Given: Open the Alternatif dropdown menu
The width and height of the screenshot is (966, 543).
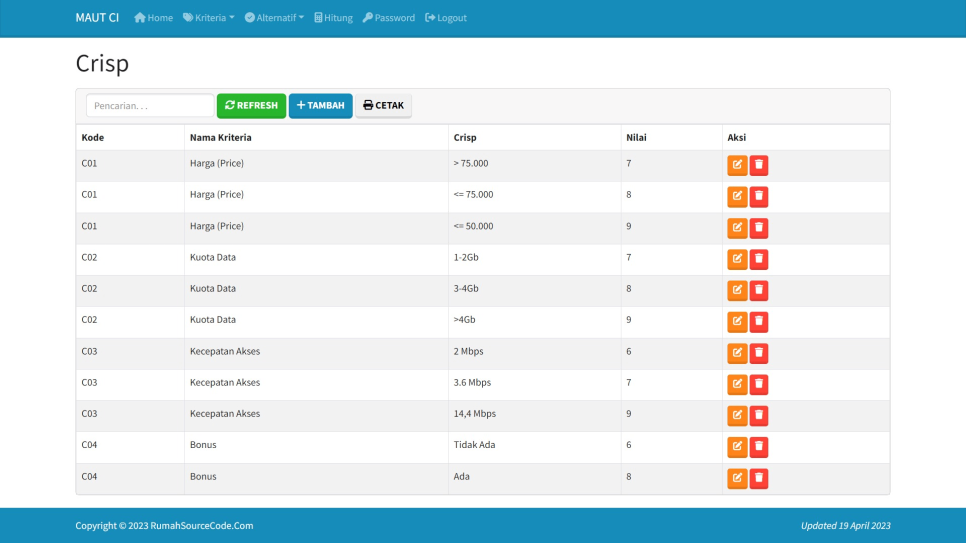Looking at the screenshot, I should pos(274,18).
